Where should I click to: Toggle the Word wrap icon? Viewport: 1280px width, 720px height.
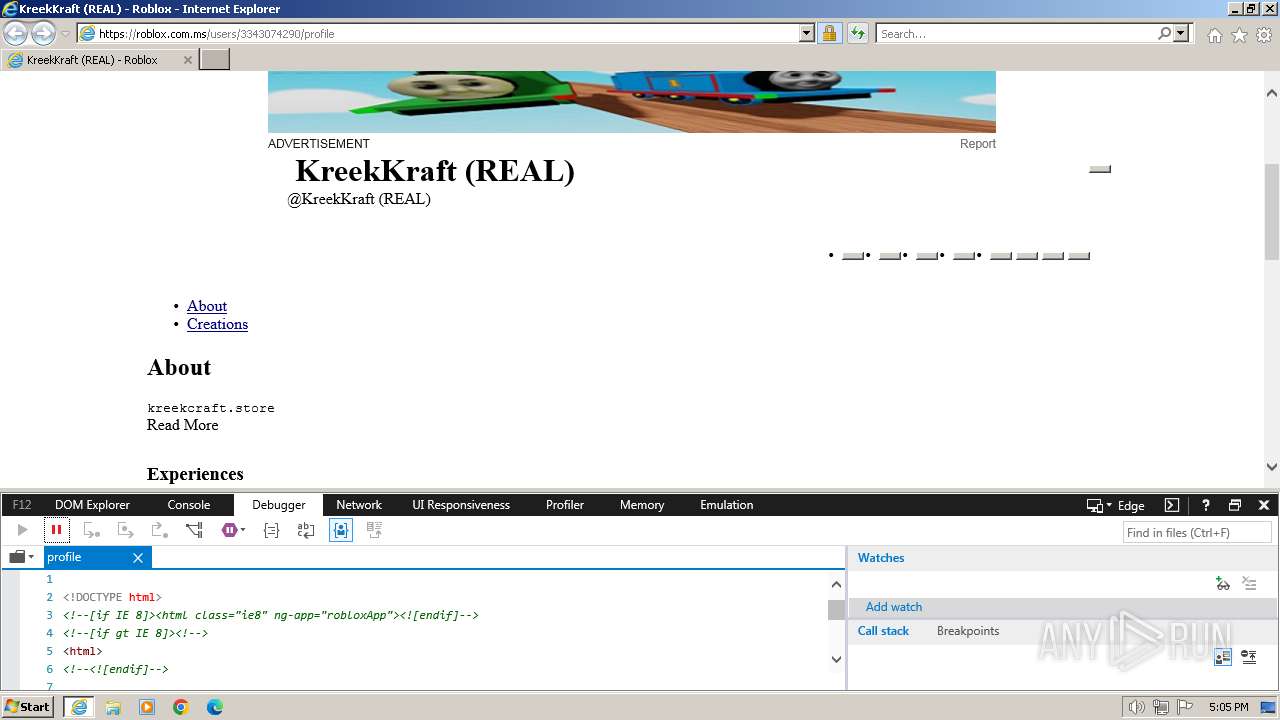pyautogui.click(x=306, y=530)
